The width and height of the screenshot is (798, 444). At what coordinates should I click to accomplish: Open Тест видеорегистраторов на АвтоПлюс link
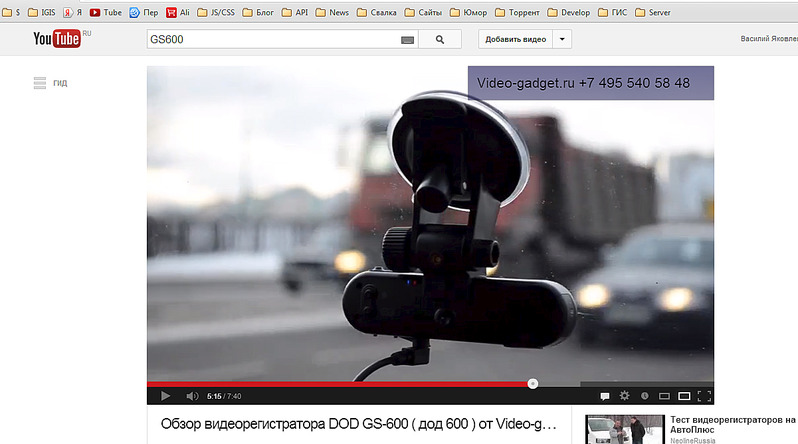732,424
